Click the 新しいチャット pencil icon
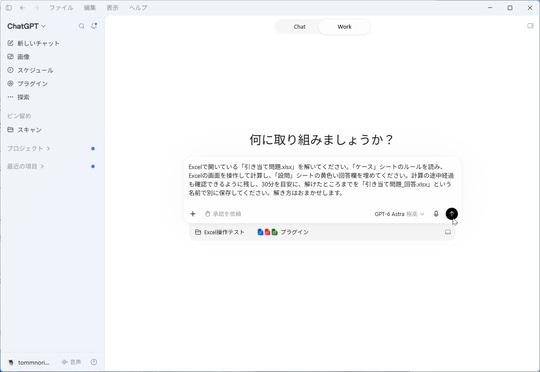Viewport: 540px width, 372px height. coord(10,43)
